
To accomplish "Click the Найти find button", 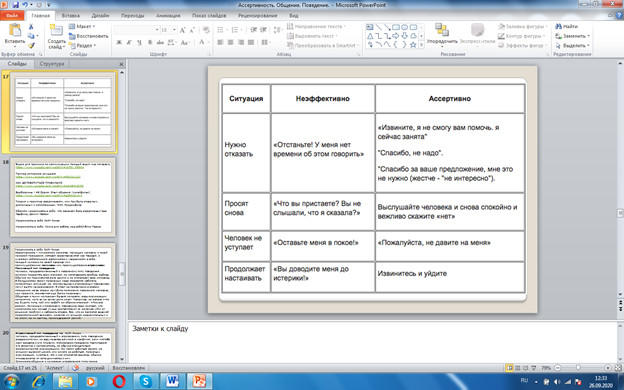I will coord(567,26).
